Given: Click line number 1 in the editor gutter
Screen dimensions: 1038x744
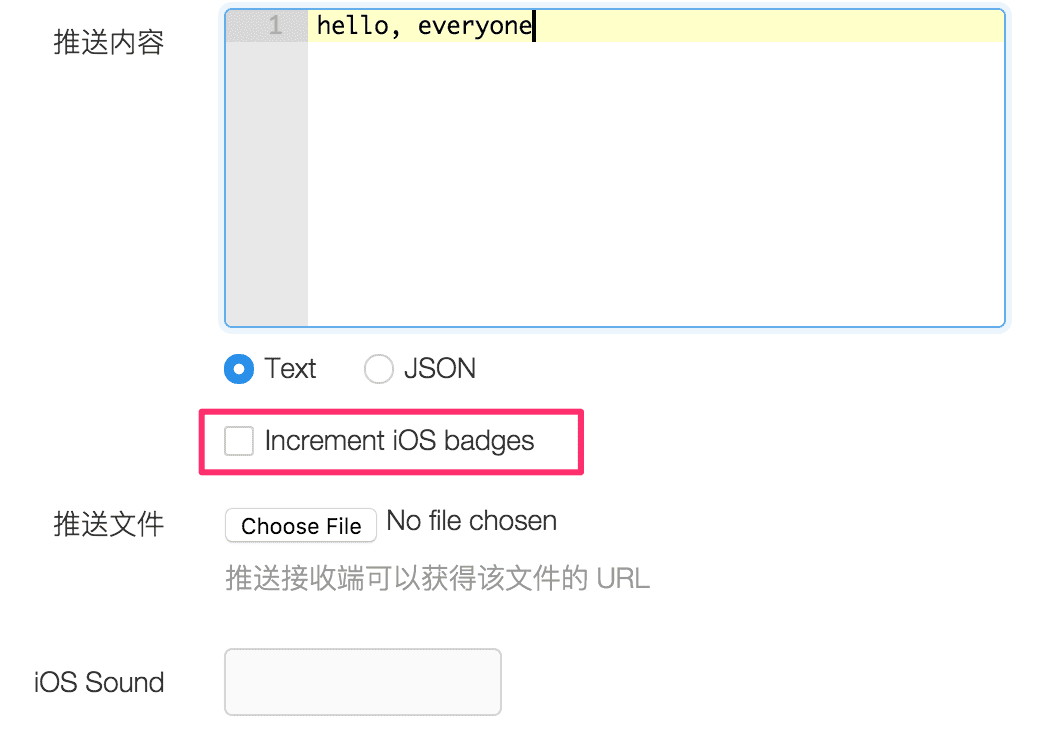Looking at the screenshot, I should [274, 26].
